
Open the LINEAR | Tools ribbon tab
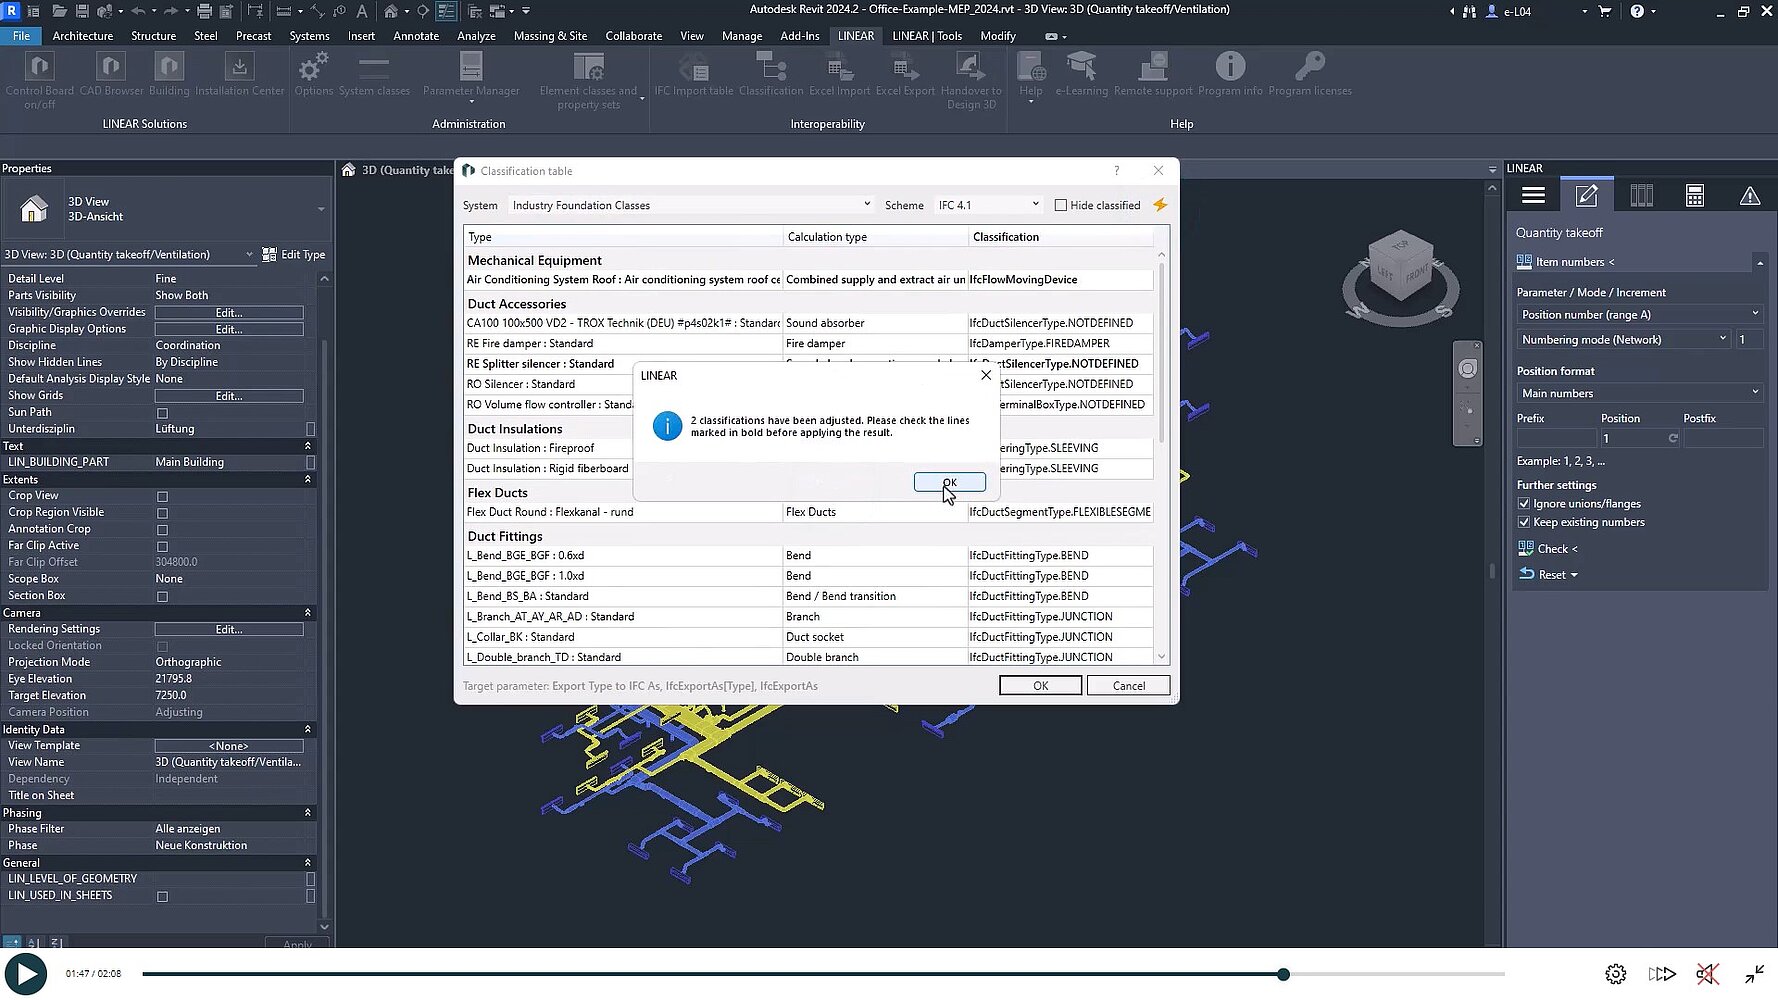click(927, 35)
